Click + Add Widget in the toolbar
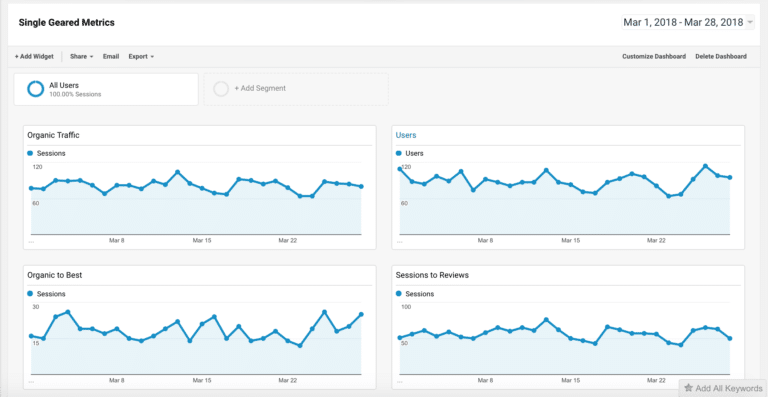 [x=34, y=56]
